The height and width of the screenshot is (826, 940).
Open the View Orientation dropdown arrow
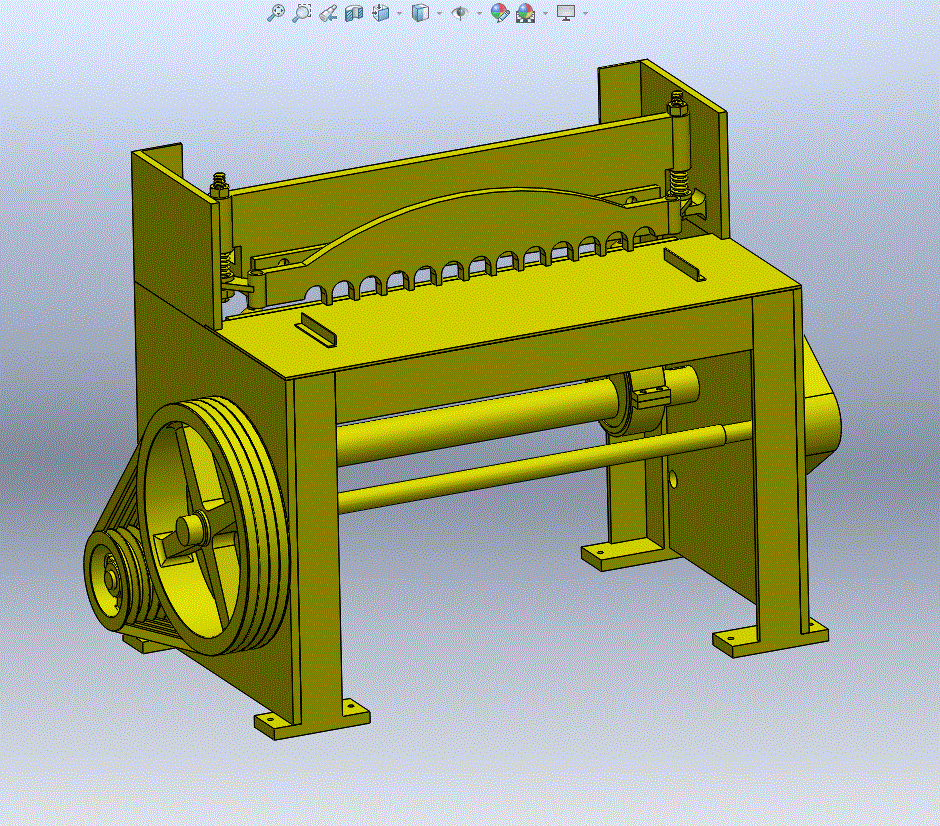tap(400, 13)
